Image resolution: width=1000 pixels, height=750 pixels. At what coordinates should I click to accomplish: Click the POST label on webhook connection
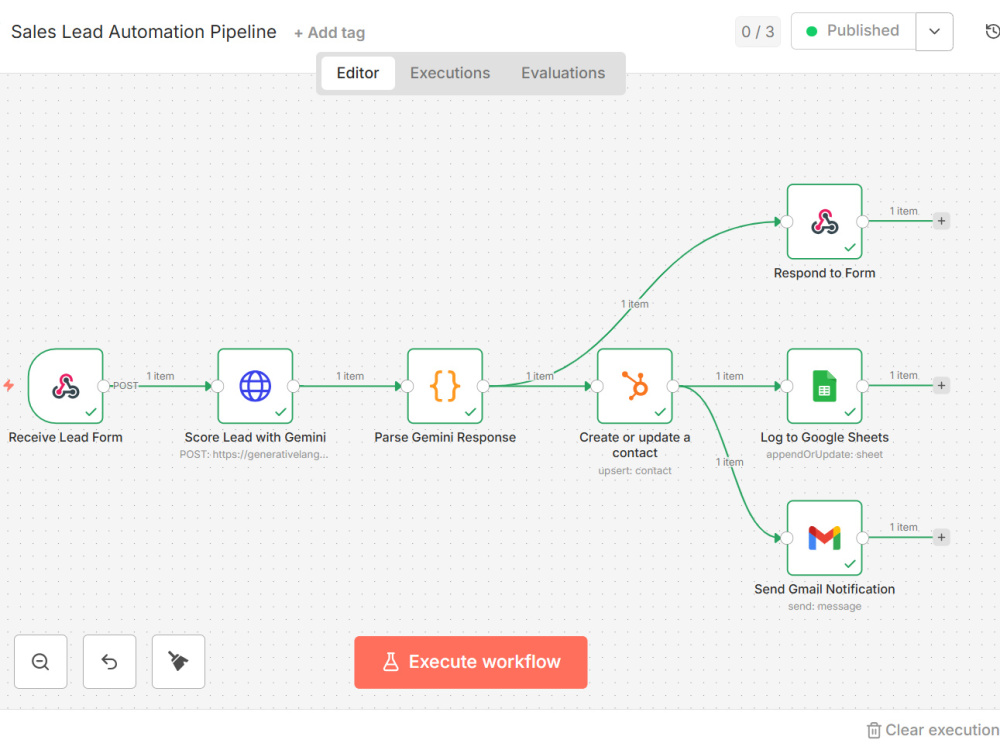pyautogui.click(x=125, y=386)
